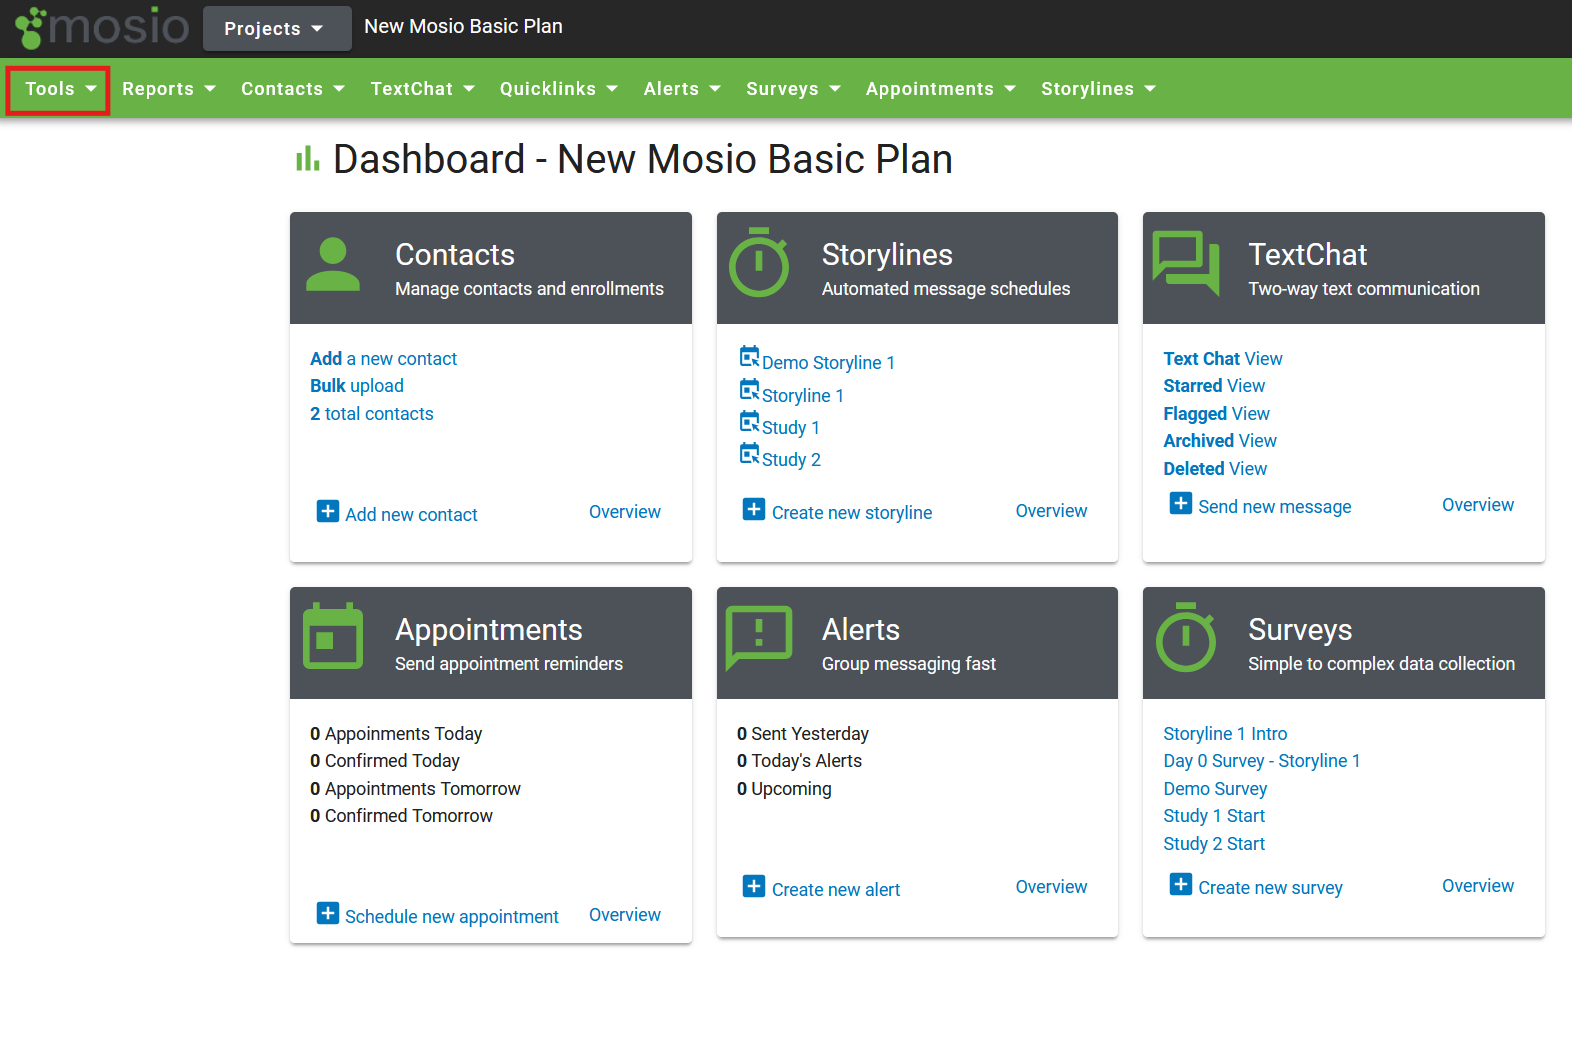Click the plus icon beside Add new contact
This screenshot has width=1572, height=1052.
328,511
